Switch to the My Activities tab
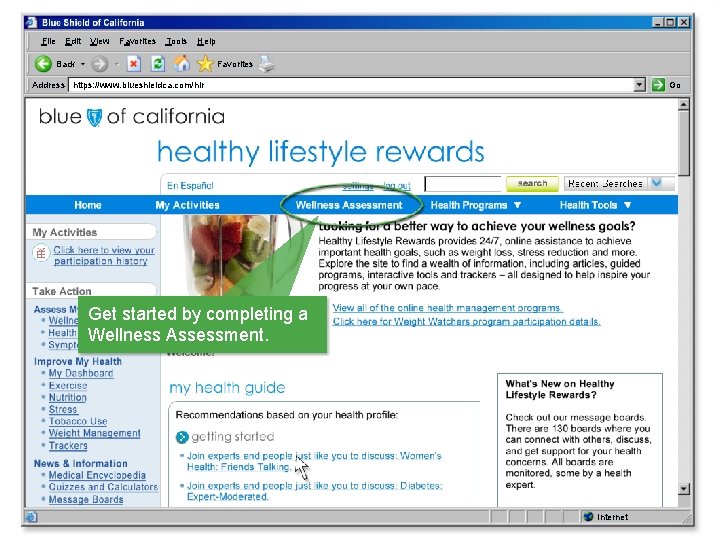This screenshot has width=720, height=540. (187, 205)
